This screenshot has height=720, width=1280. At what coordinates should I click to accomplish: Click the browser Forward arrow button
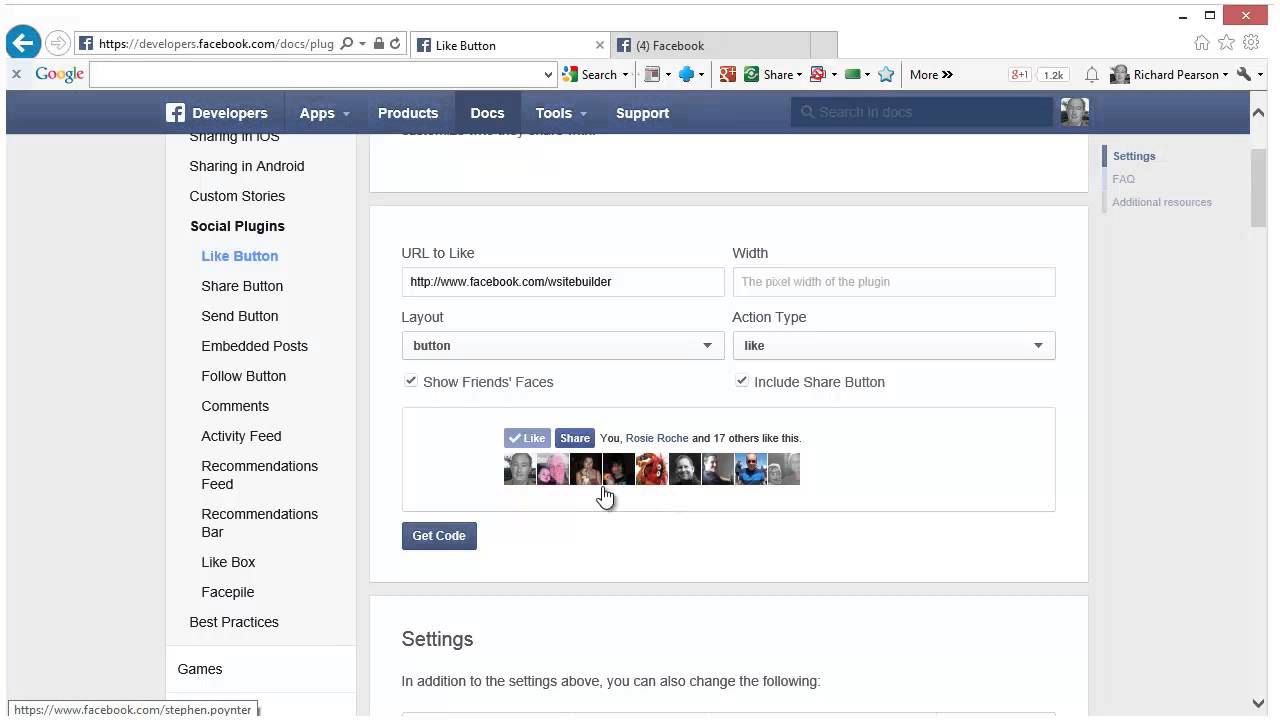coord(57,43)
